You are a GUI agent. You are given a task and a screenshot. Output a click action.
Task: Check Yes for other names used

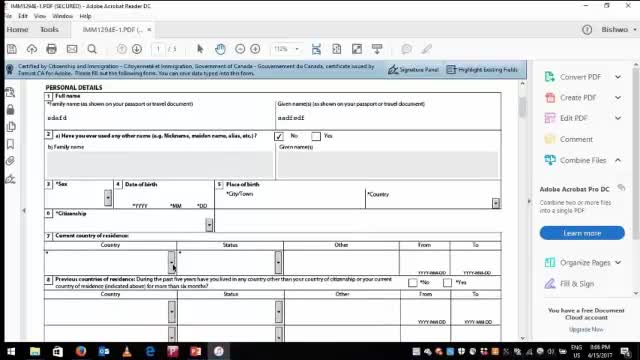tap(316, 136)
